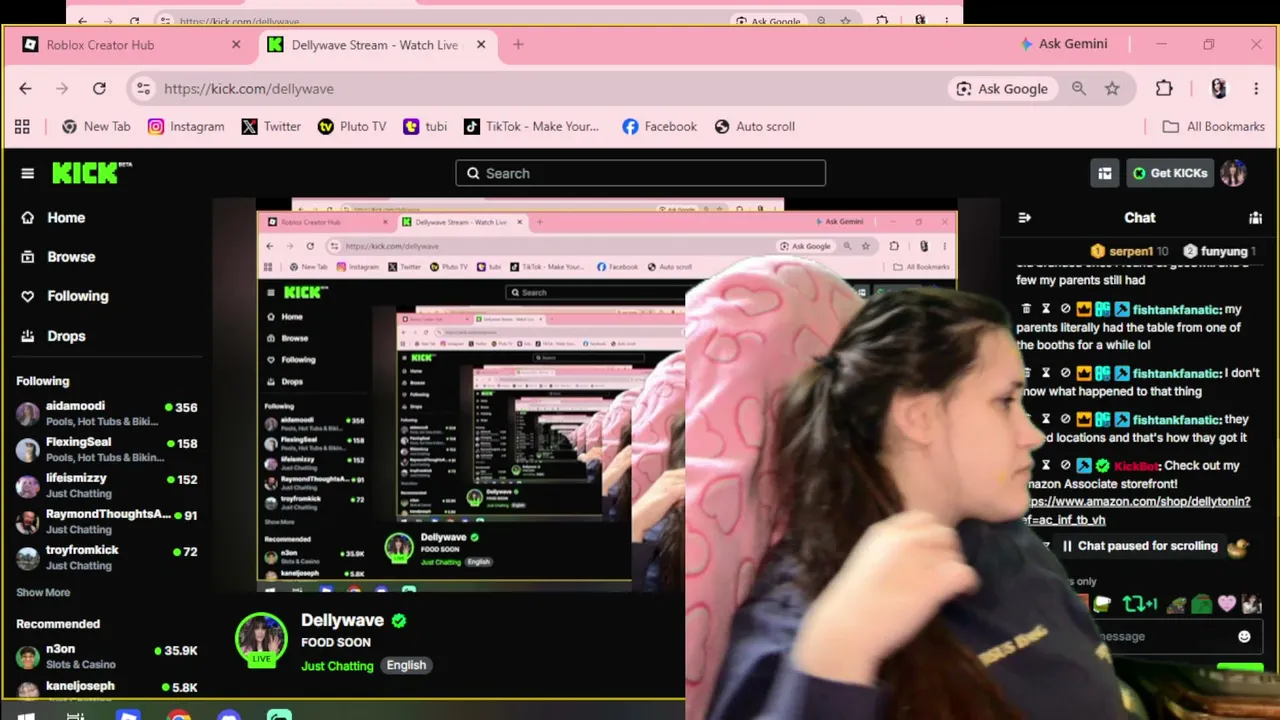Open the Kick sidebar hamburger menu

(x=27, y=173)
